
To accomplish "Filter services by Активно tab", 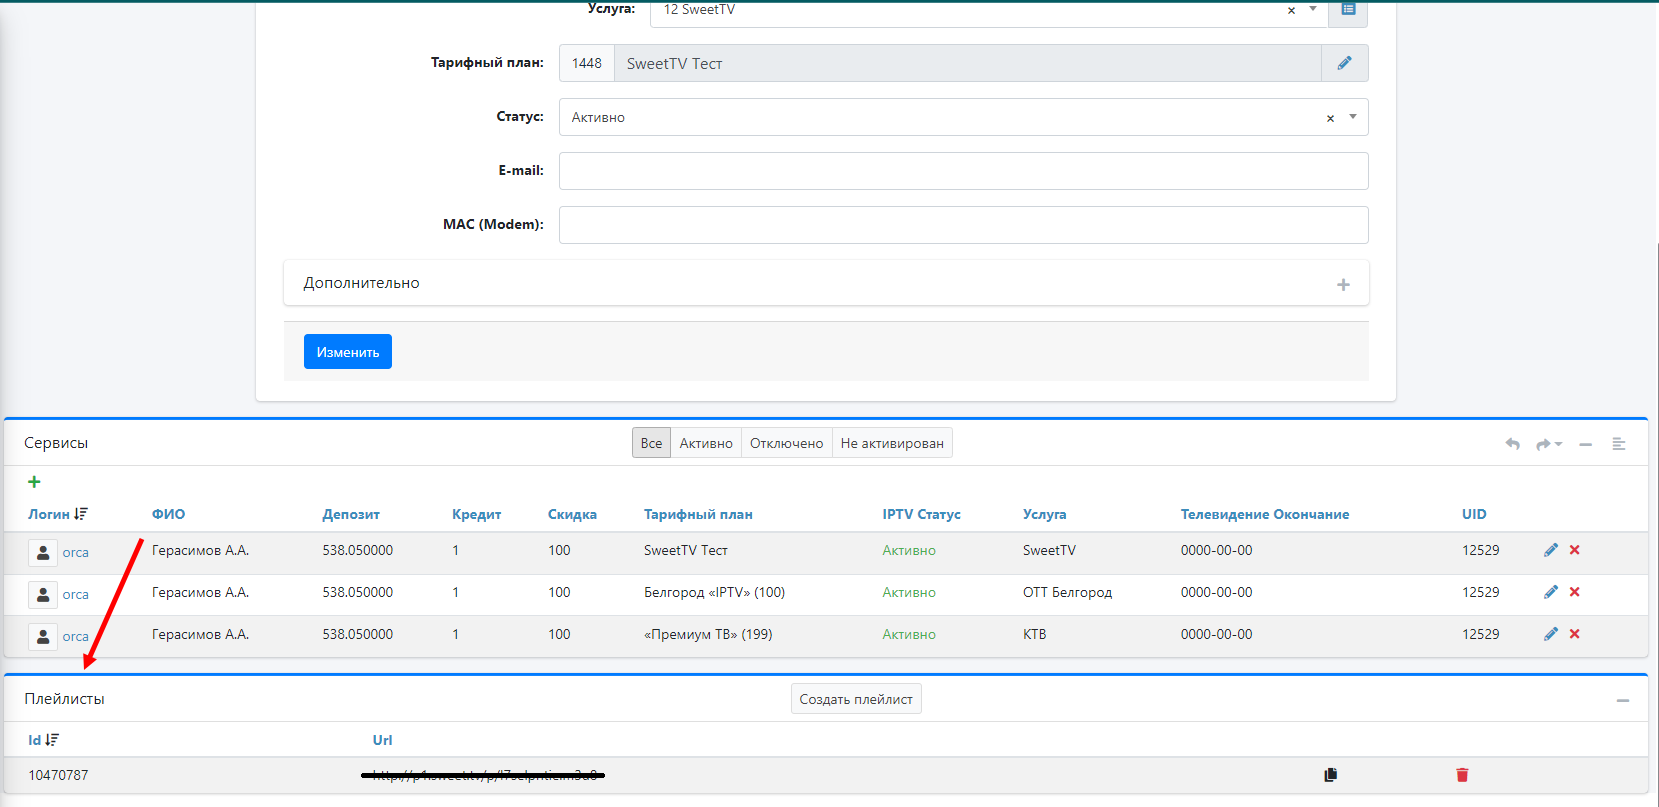I will tap(706, 443).
